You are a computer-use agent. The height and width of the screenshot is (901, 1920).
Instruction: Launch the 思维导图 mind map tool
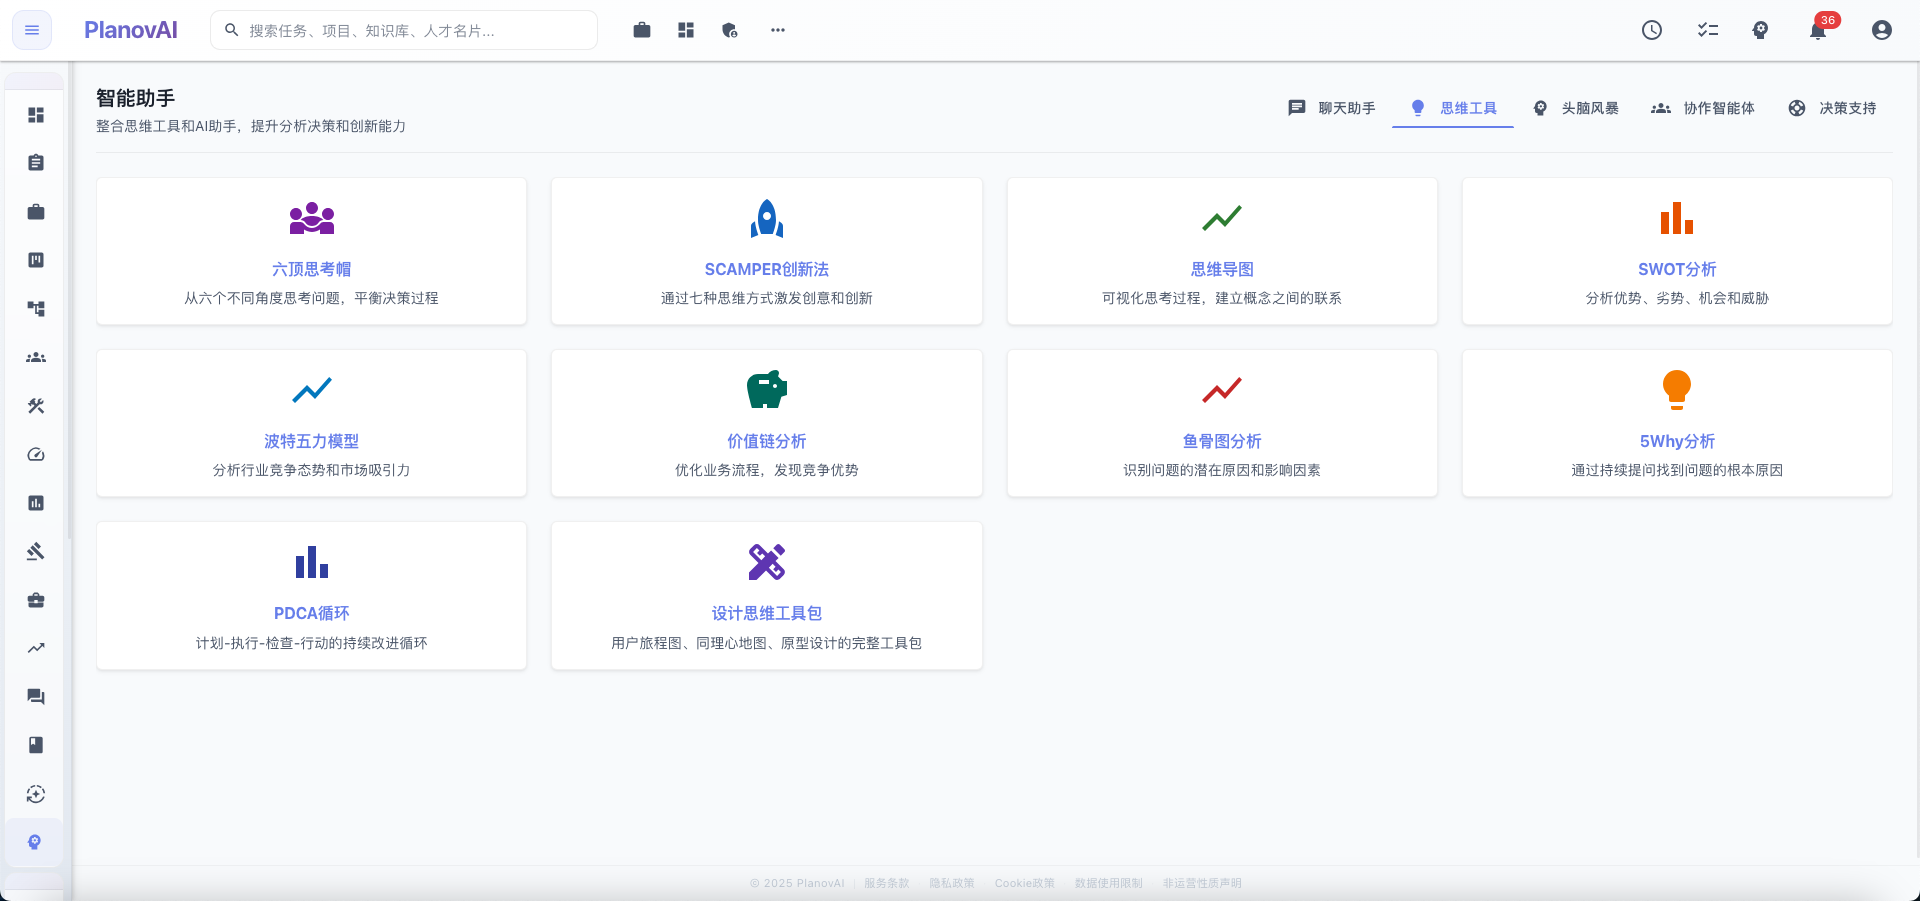pos(1221,252)
